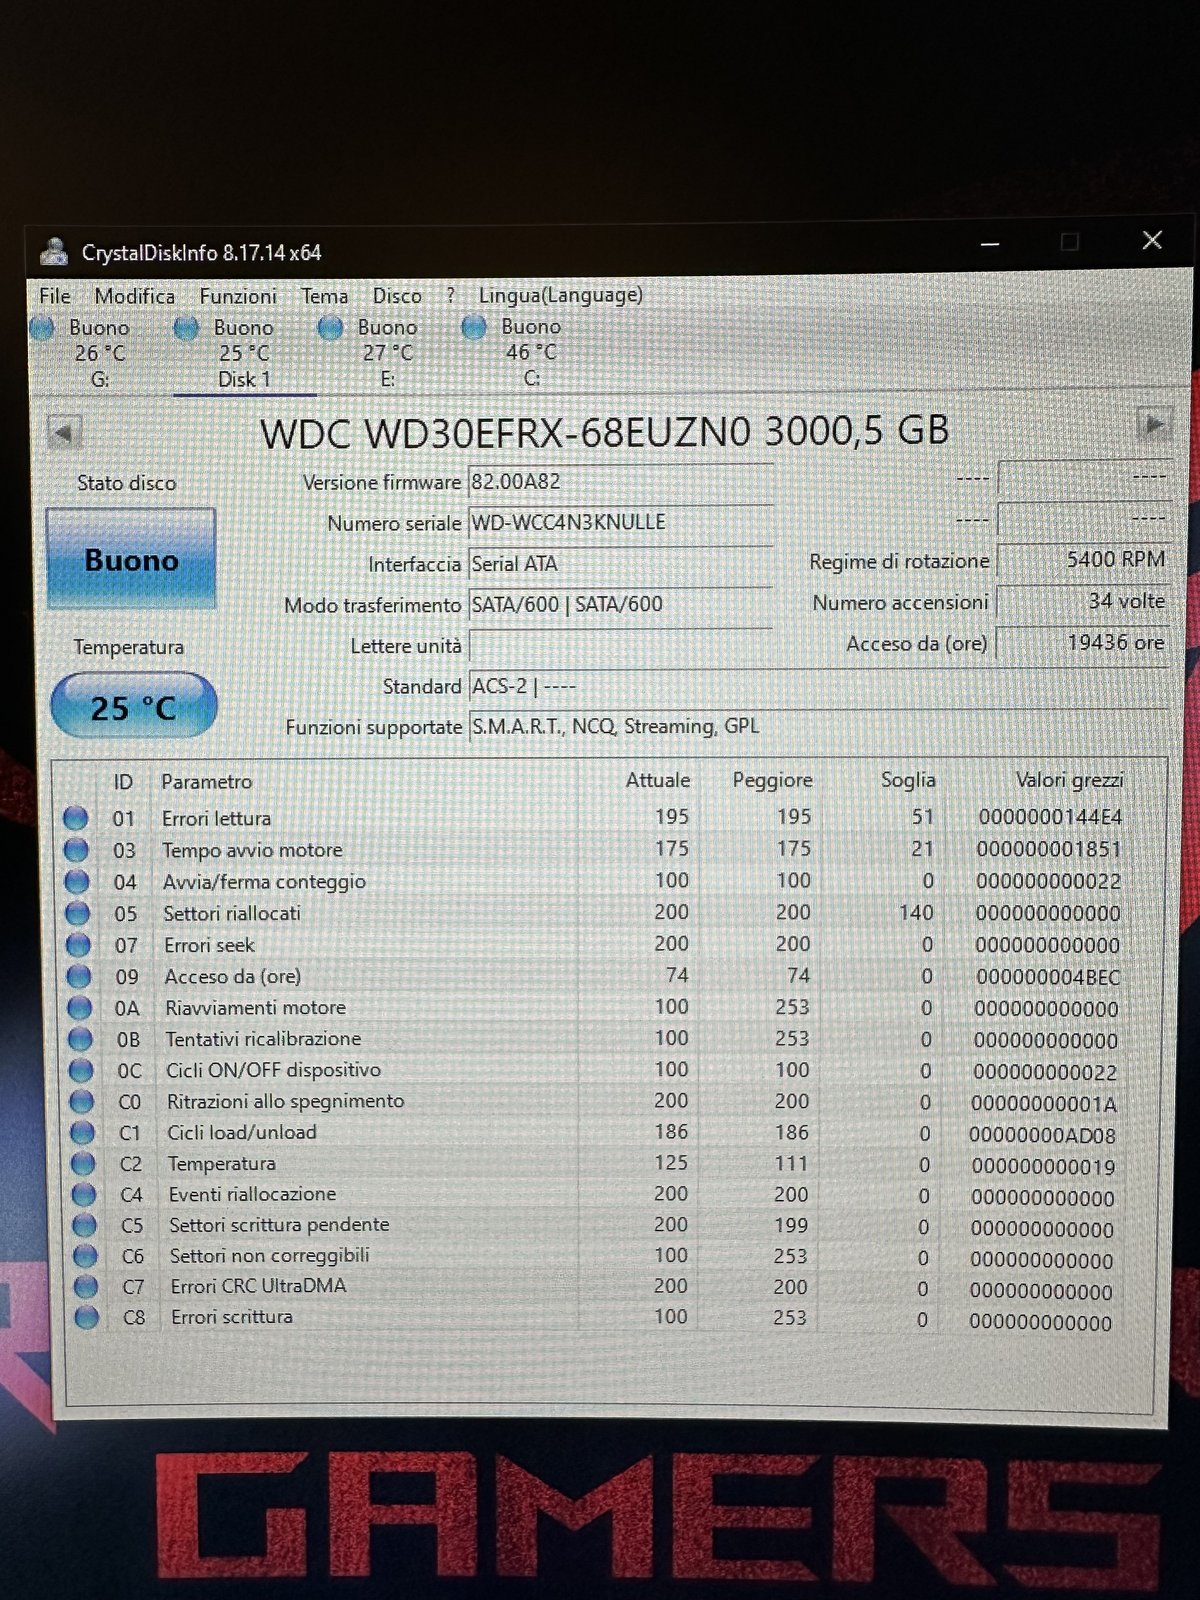Click the firmware version field 82.00A82

point(620,481)
